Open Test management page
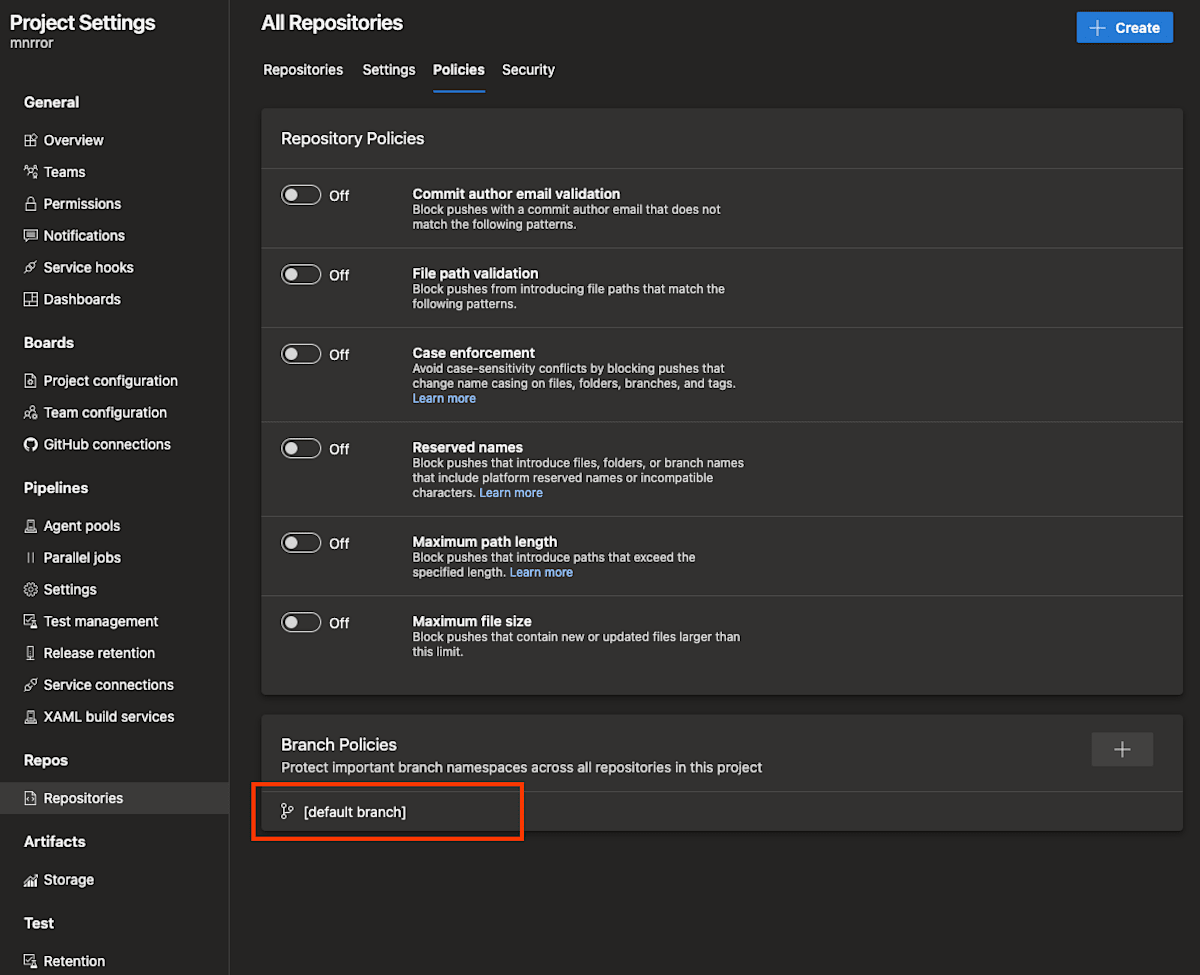The height and width of the screenshot is (975, 1200). 101,621
